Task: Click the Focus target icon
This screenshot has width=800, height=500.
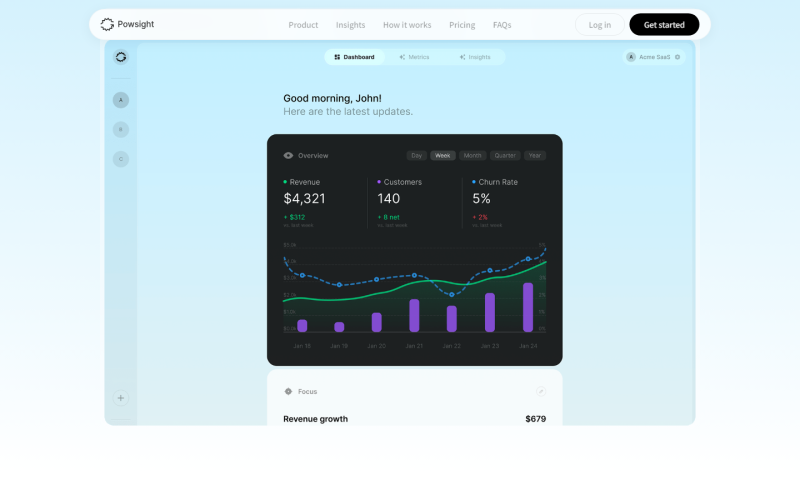Action: (x=288, y=391)
